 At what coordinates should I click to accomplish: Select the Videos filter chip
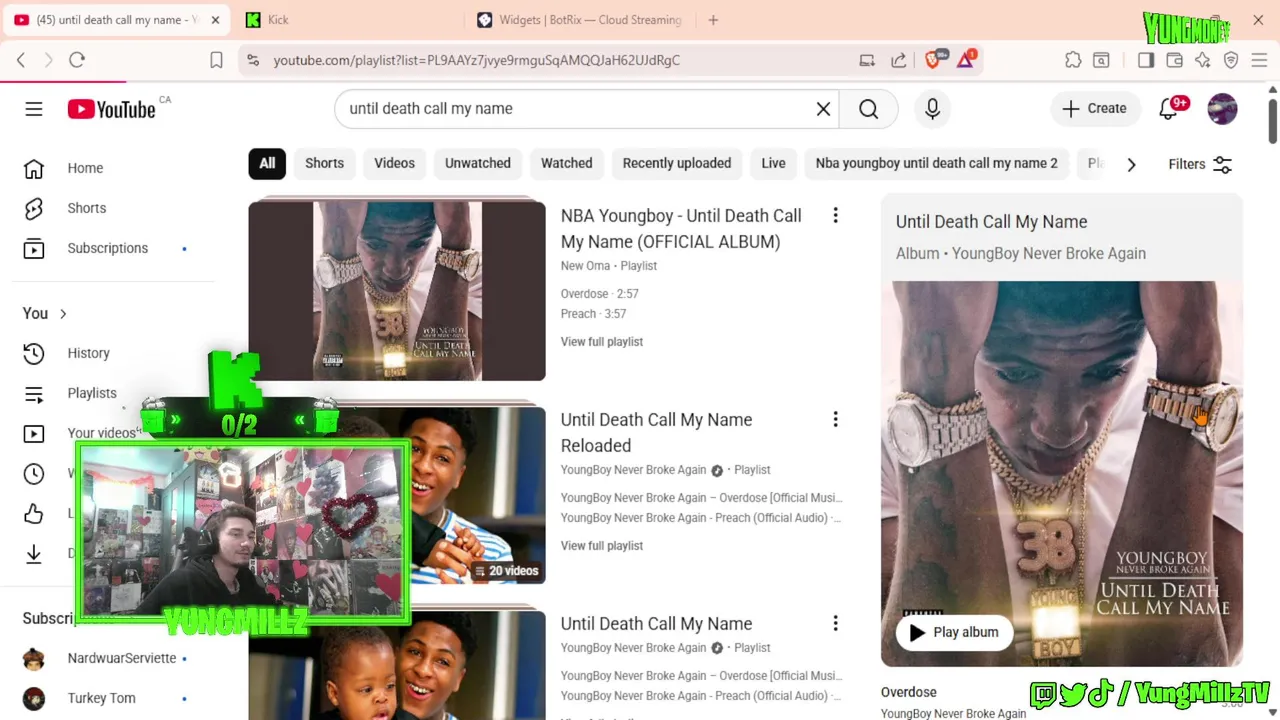coord(394,163)
